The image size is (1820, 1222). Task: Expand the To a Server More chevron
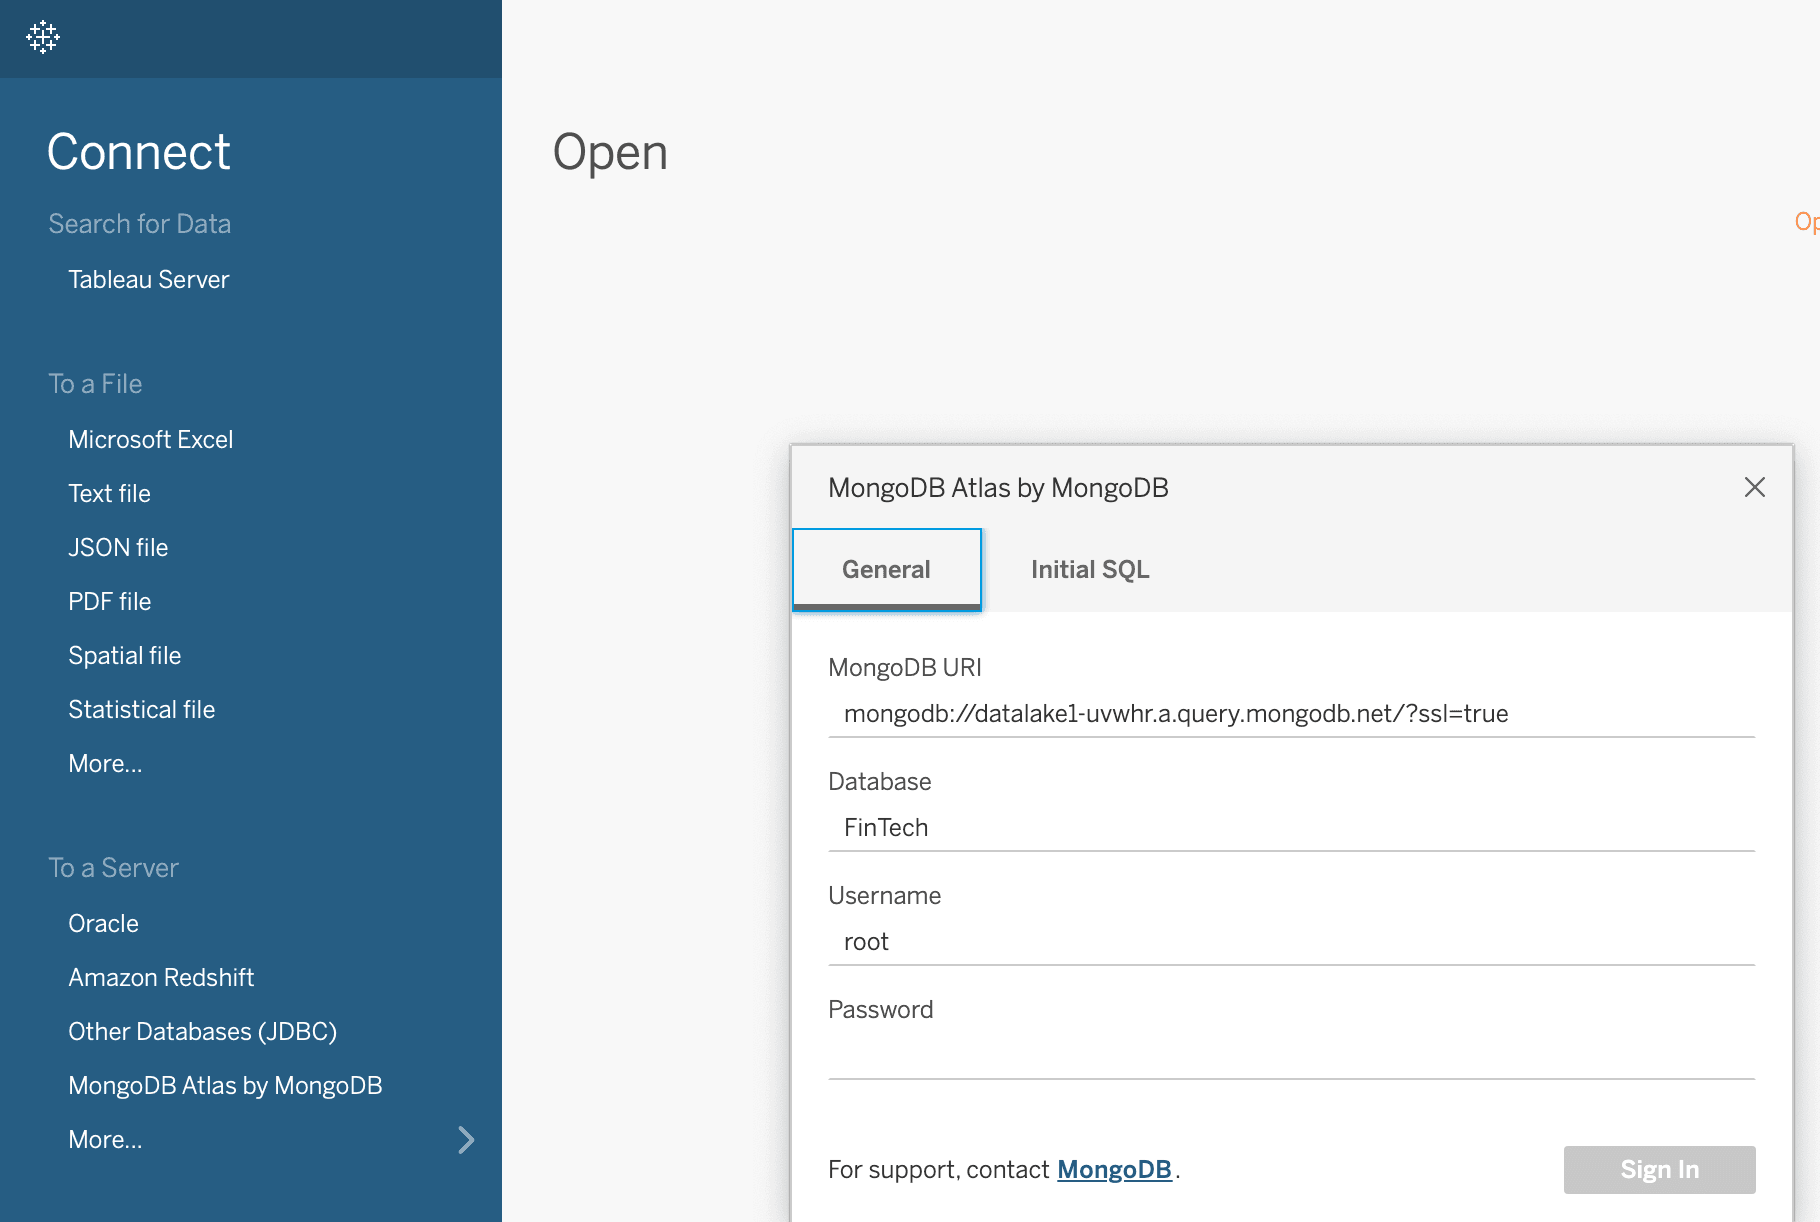[x=466, y=1140]
